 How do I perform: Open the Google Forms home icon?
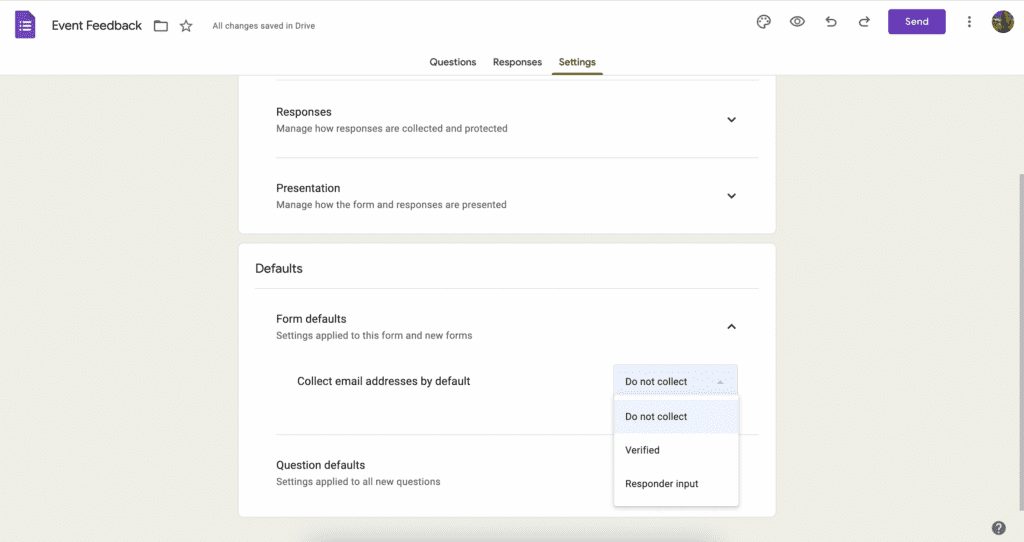(x=25, y=25)
